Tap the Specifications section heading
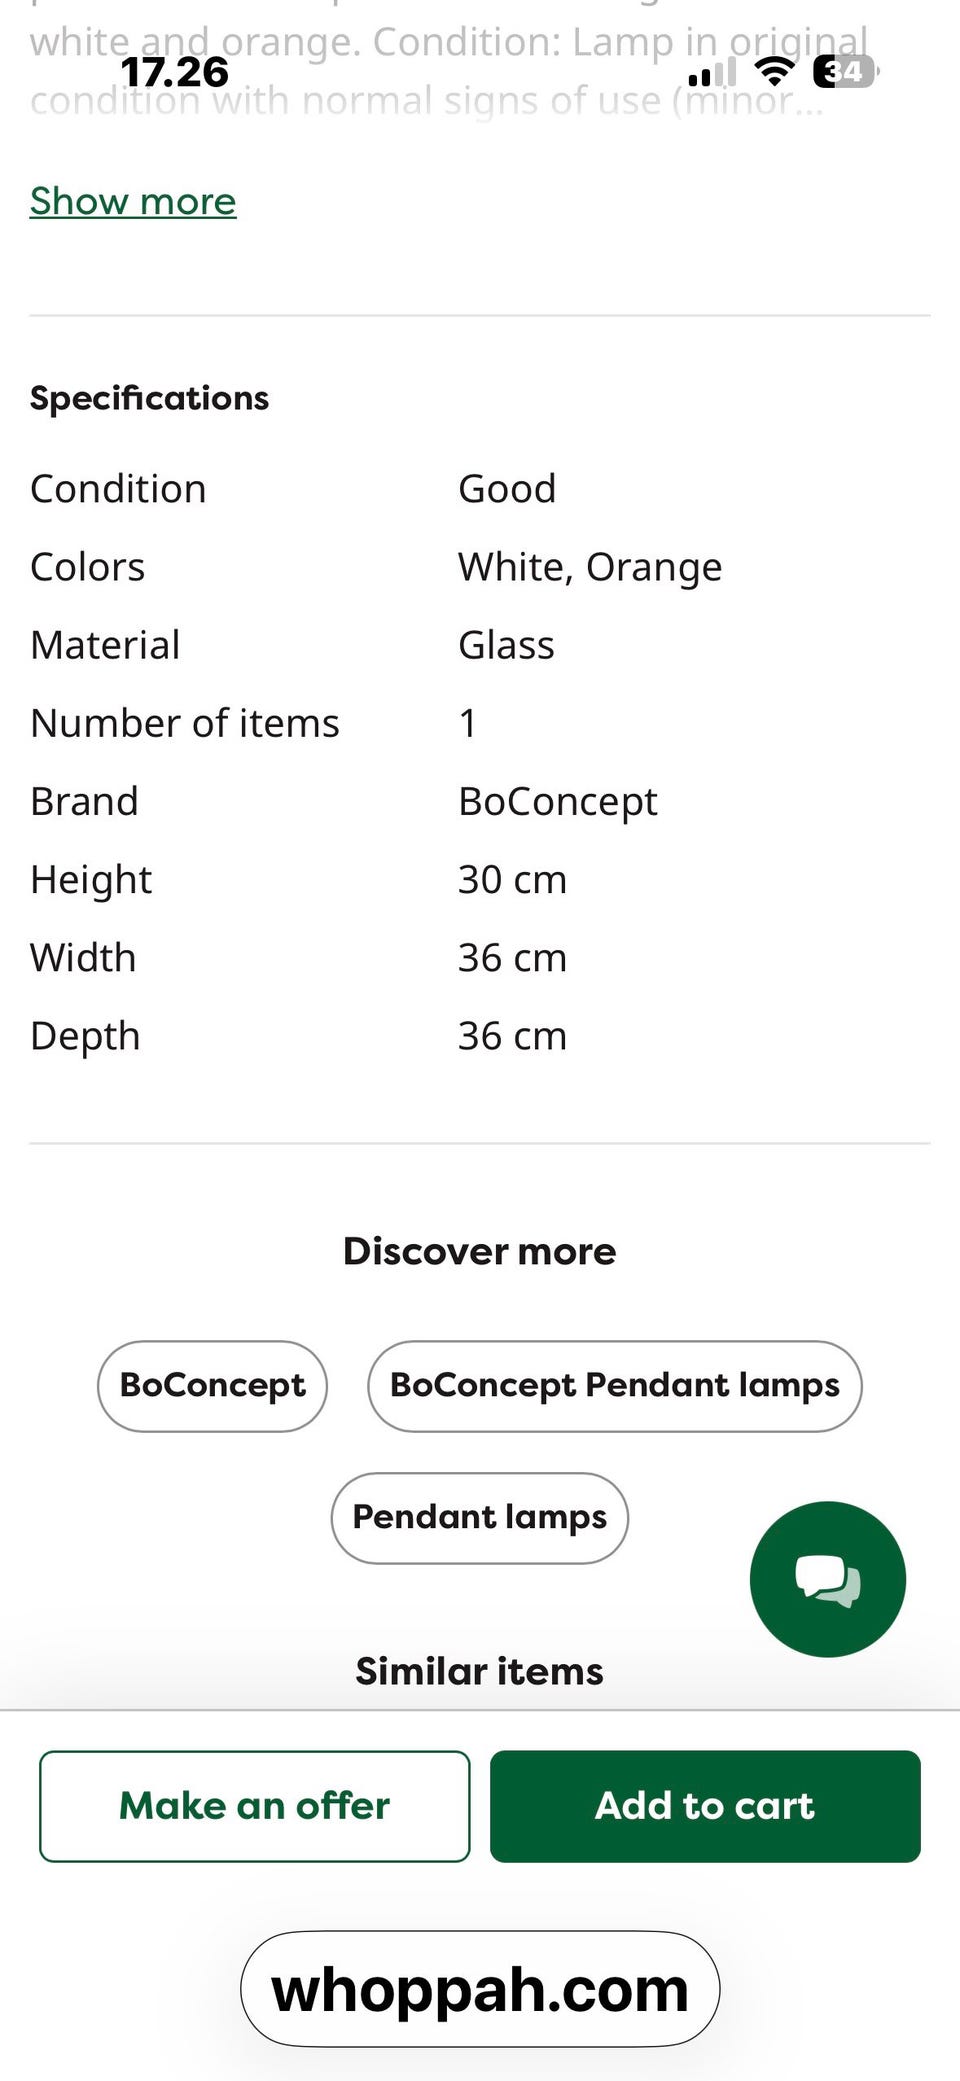Image resolution: width=960 pixels, height=2081 pixels. coord(149,398)
